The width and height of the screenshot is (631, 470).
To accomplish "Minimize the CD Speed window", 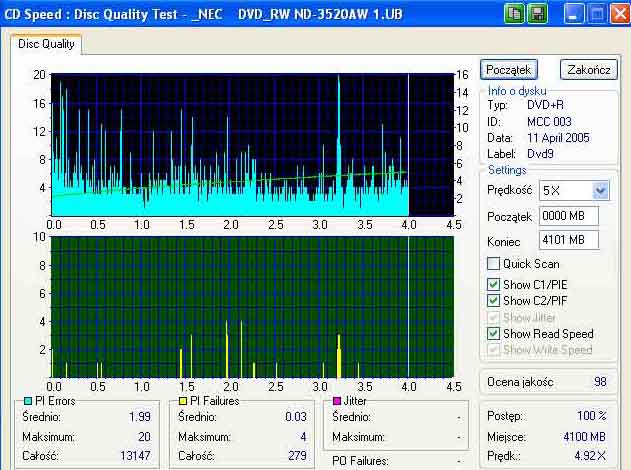I will click(x=574, y=14).
